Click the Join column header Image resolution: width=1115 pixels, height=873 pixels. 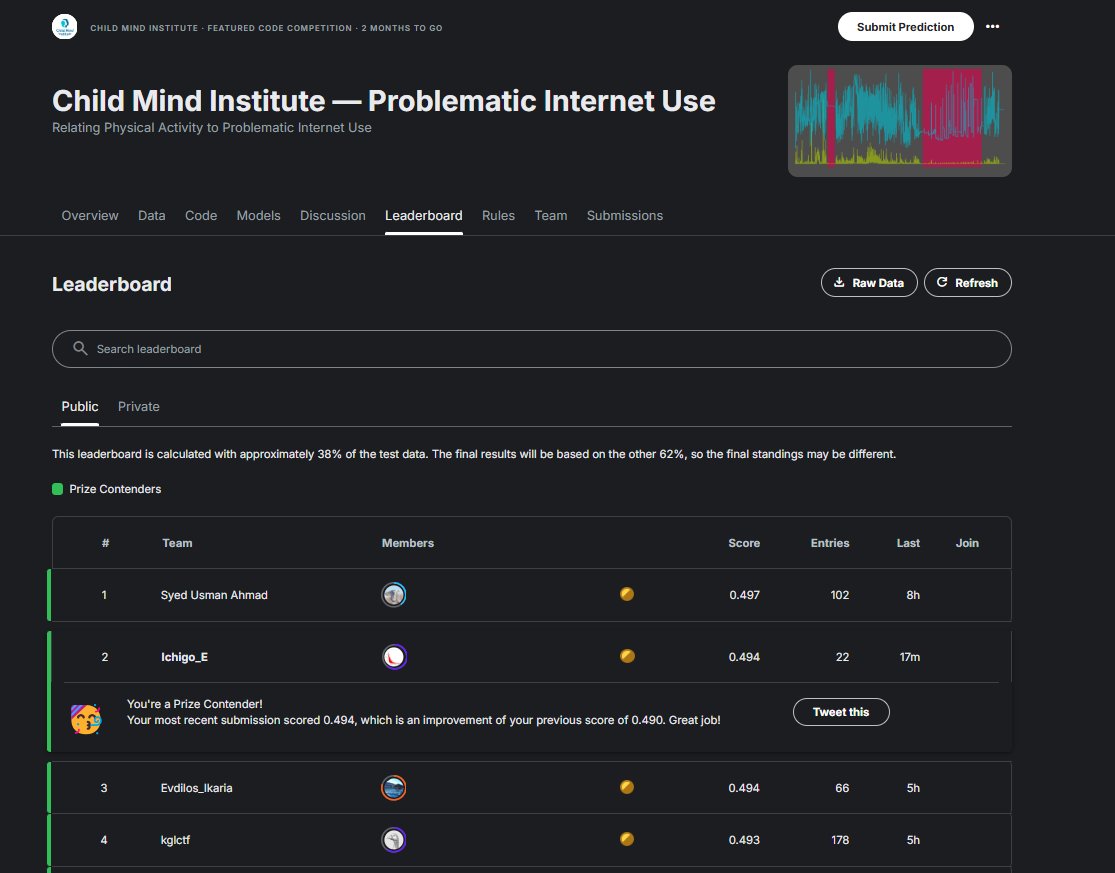pos(967,543)
